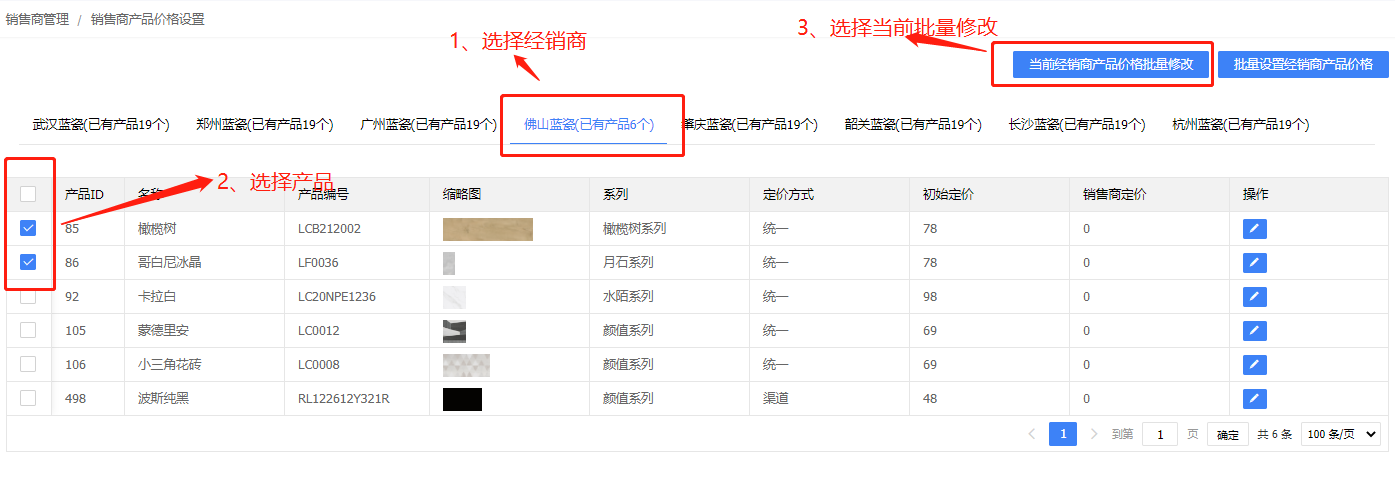Focus the page number input field

pos(1160,434)
